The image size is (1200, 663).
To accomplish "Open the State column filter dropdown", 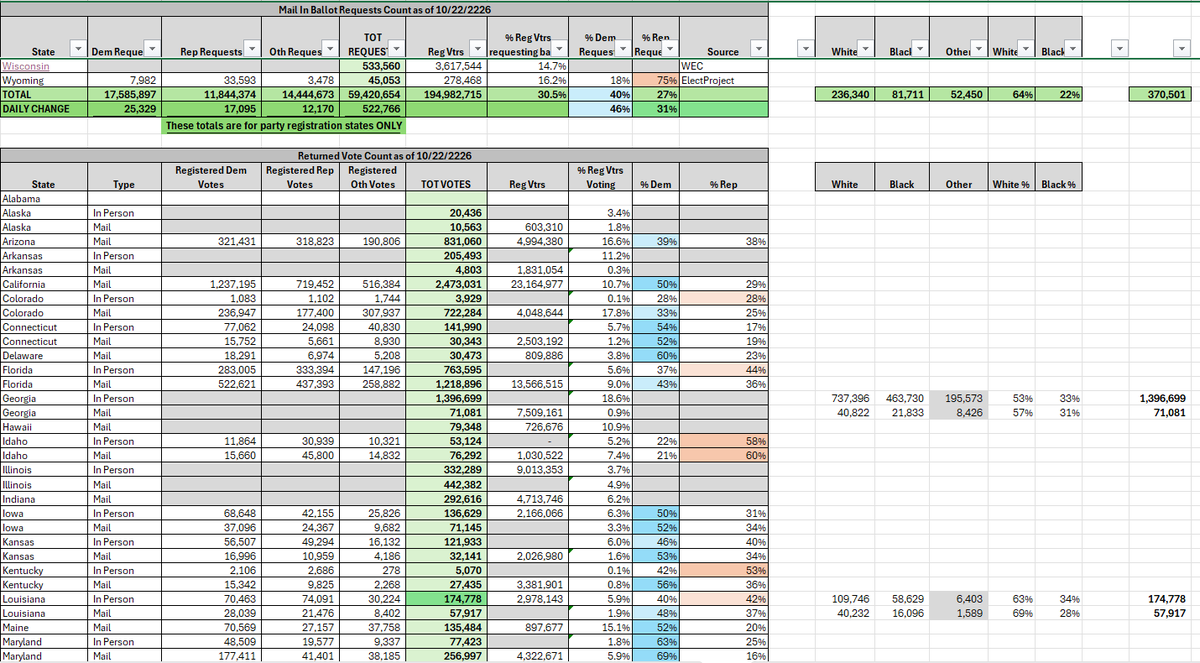I will click(x=78, y=51).
